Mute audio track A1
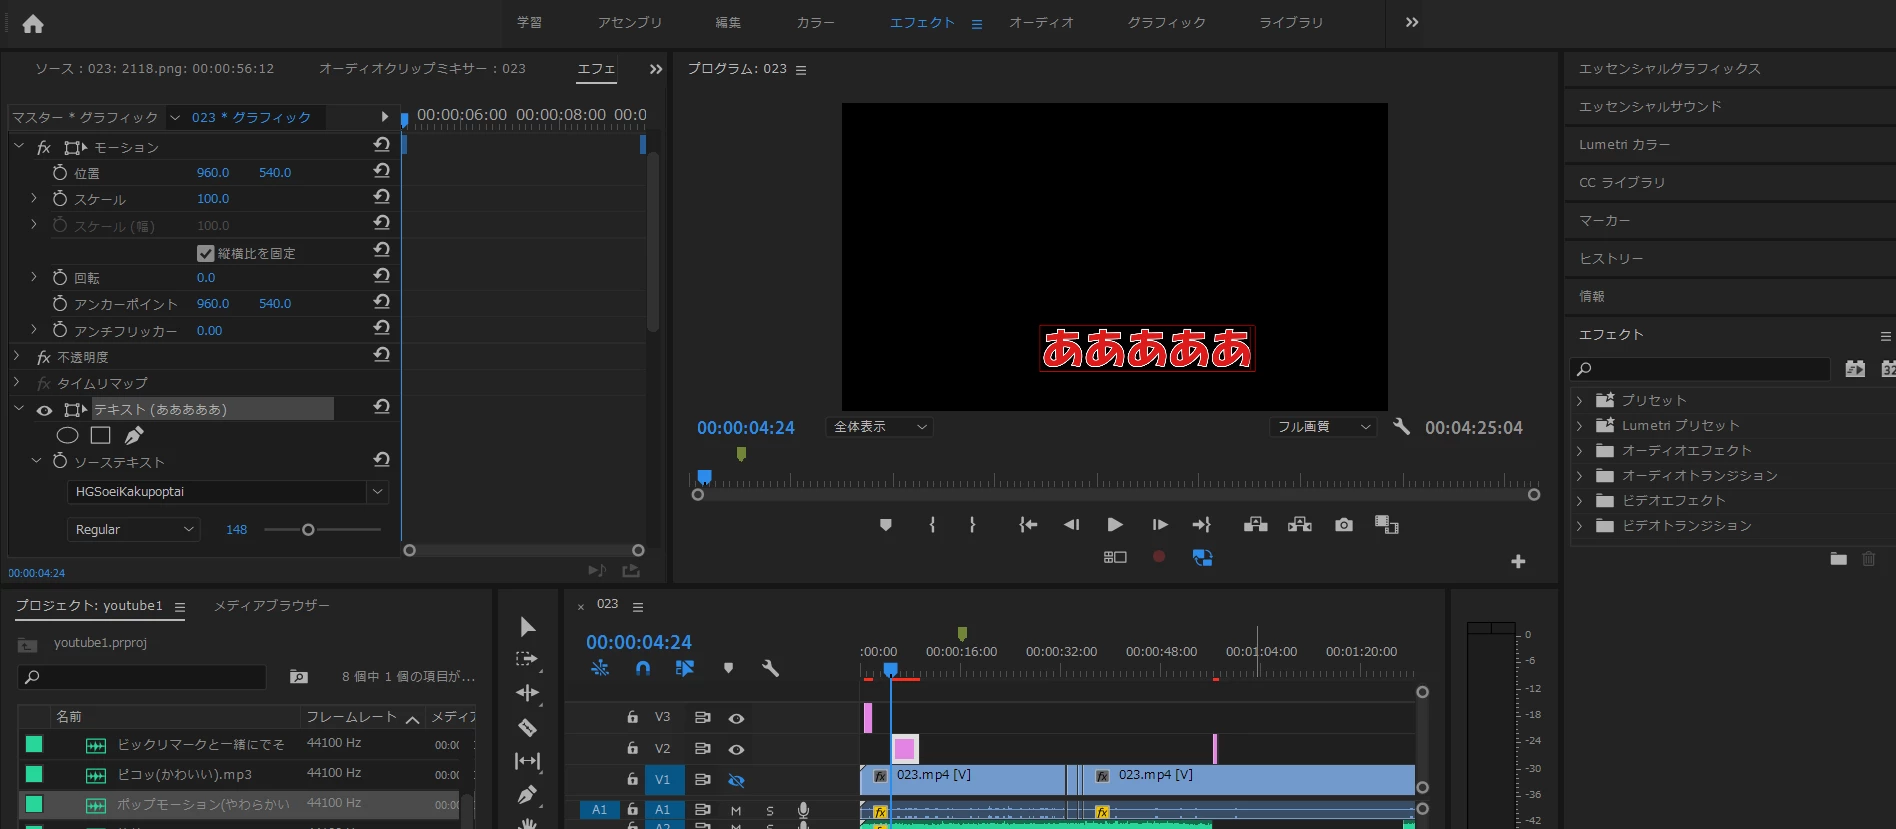 (736, 810)
